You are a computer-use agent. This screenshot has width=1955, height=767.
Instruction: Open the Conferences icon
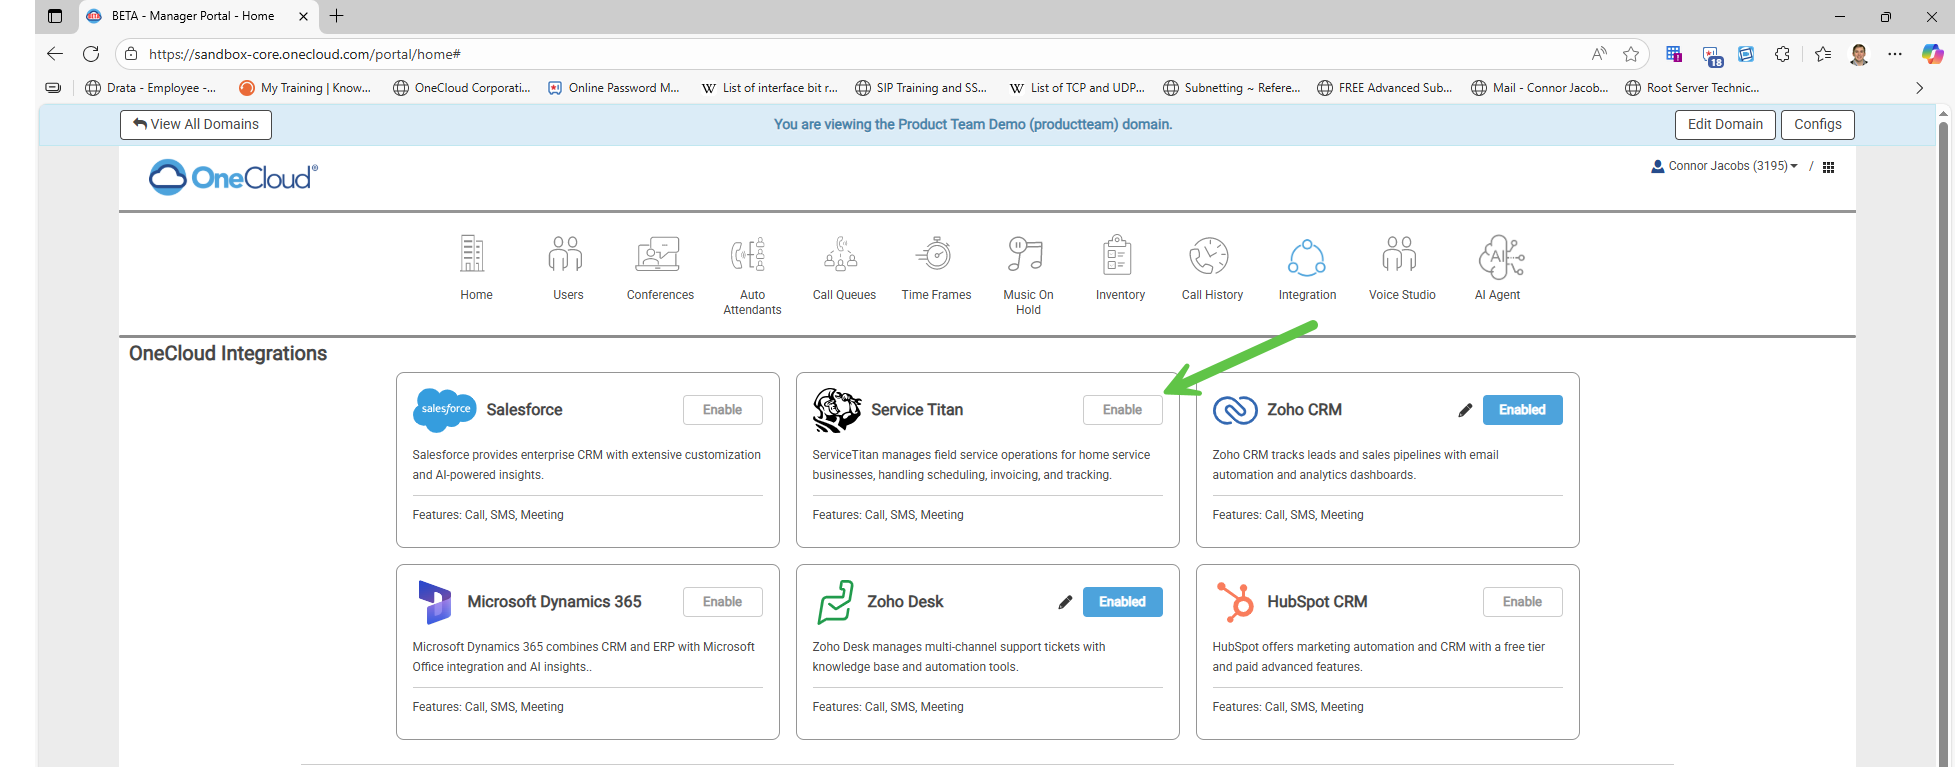pyautogui.click(x=658, y=256)
